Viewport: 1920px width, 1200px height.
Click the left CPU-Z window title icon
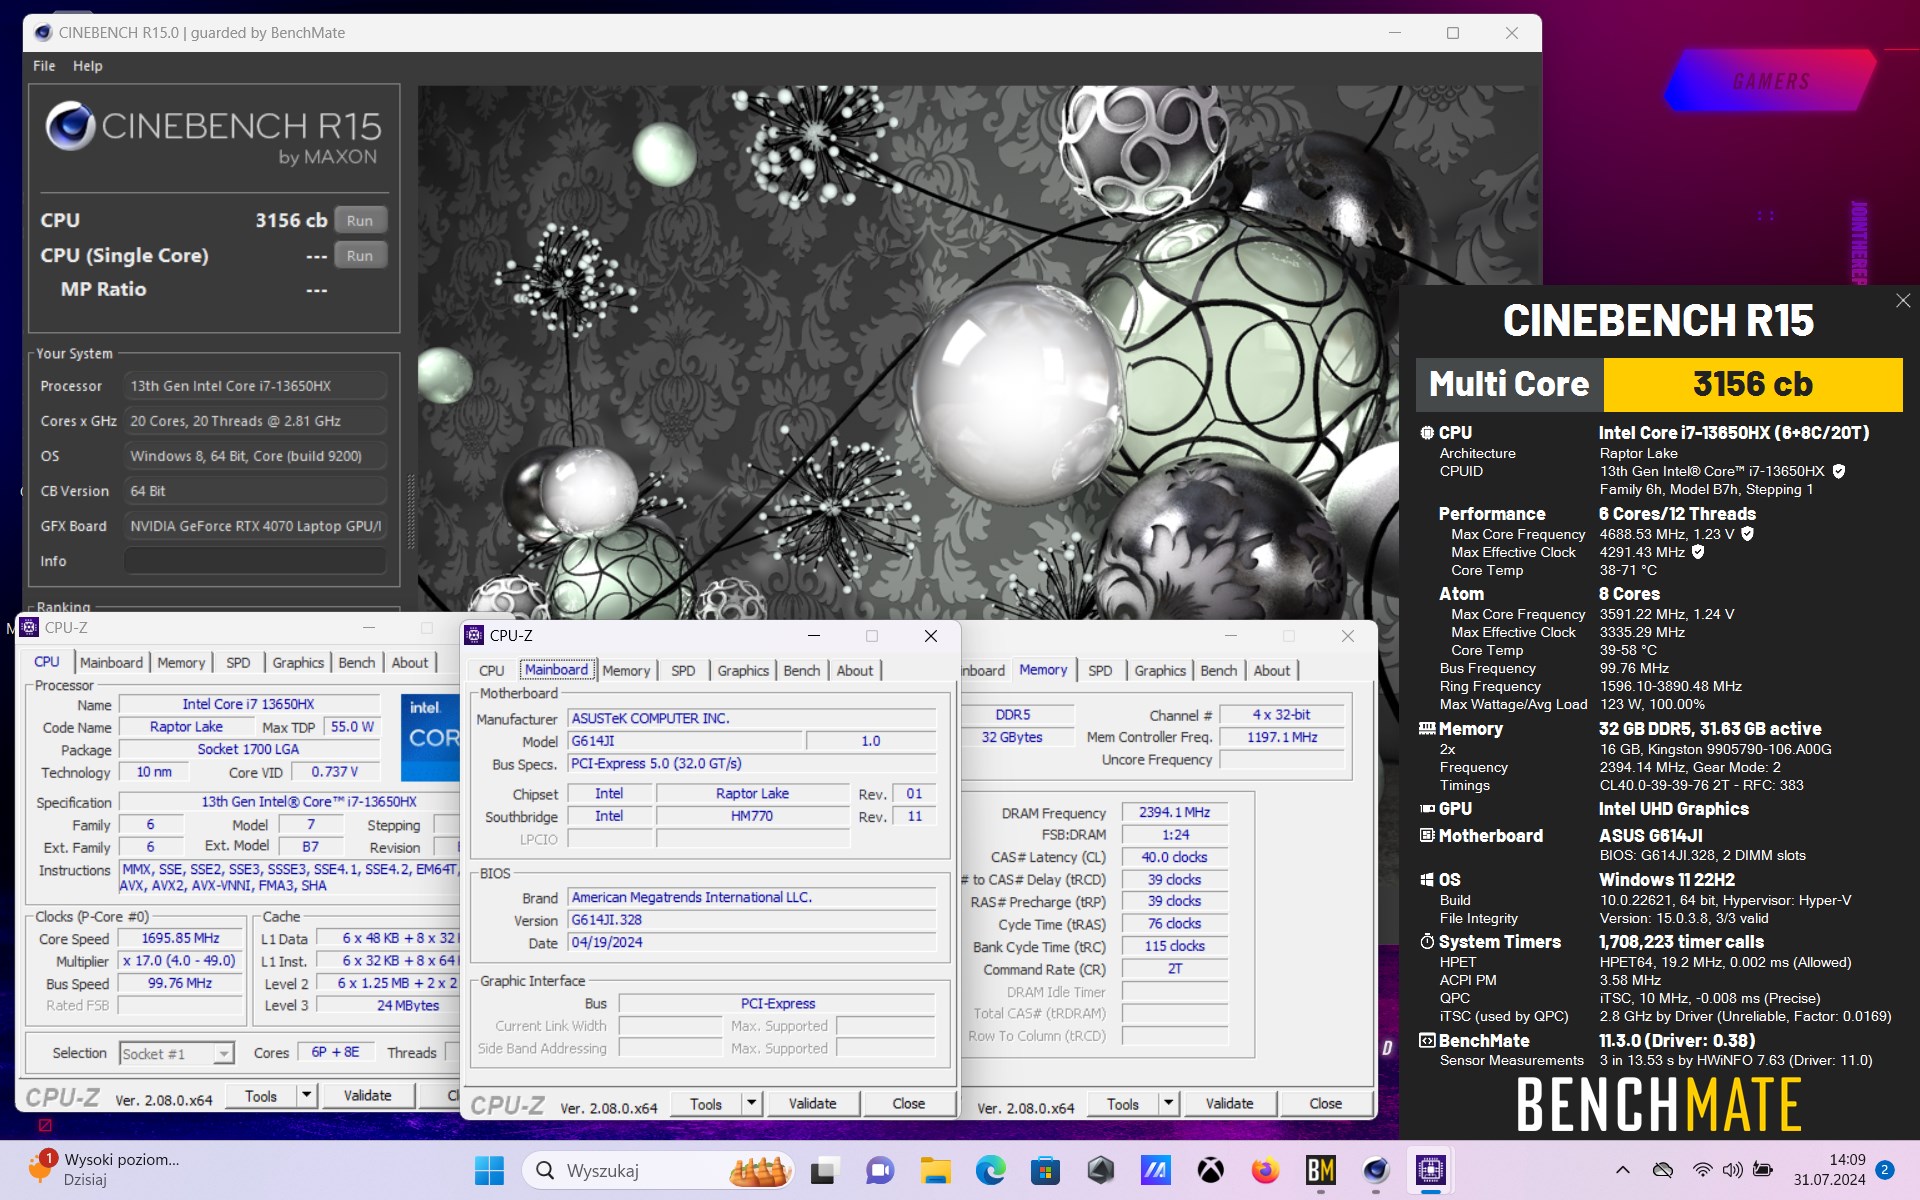[29, 627]
